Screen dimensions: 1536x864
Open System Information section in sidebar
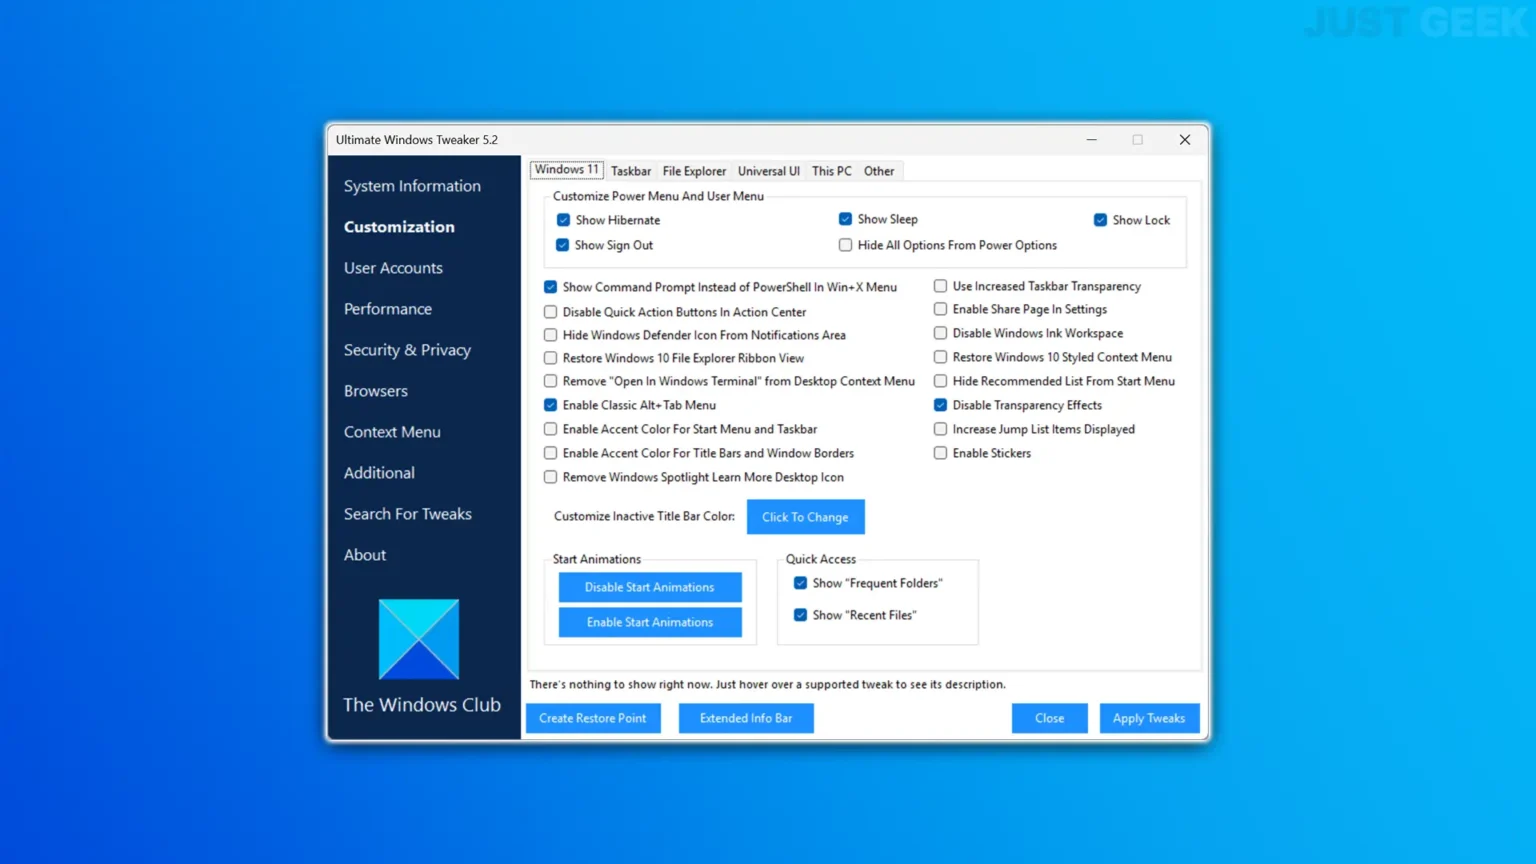[412, 186]
